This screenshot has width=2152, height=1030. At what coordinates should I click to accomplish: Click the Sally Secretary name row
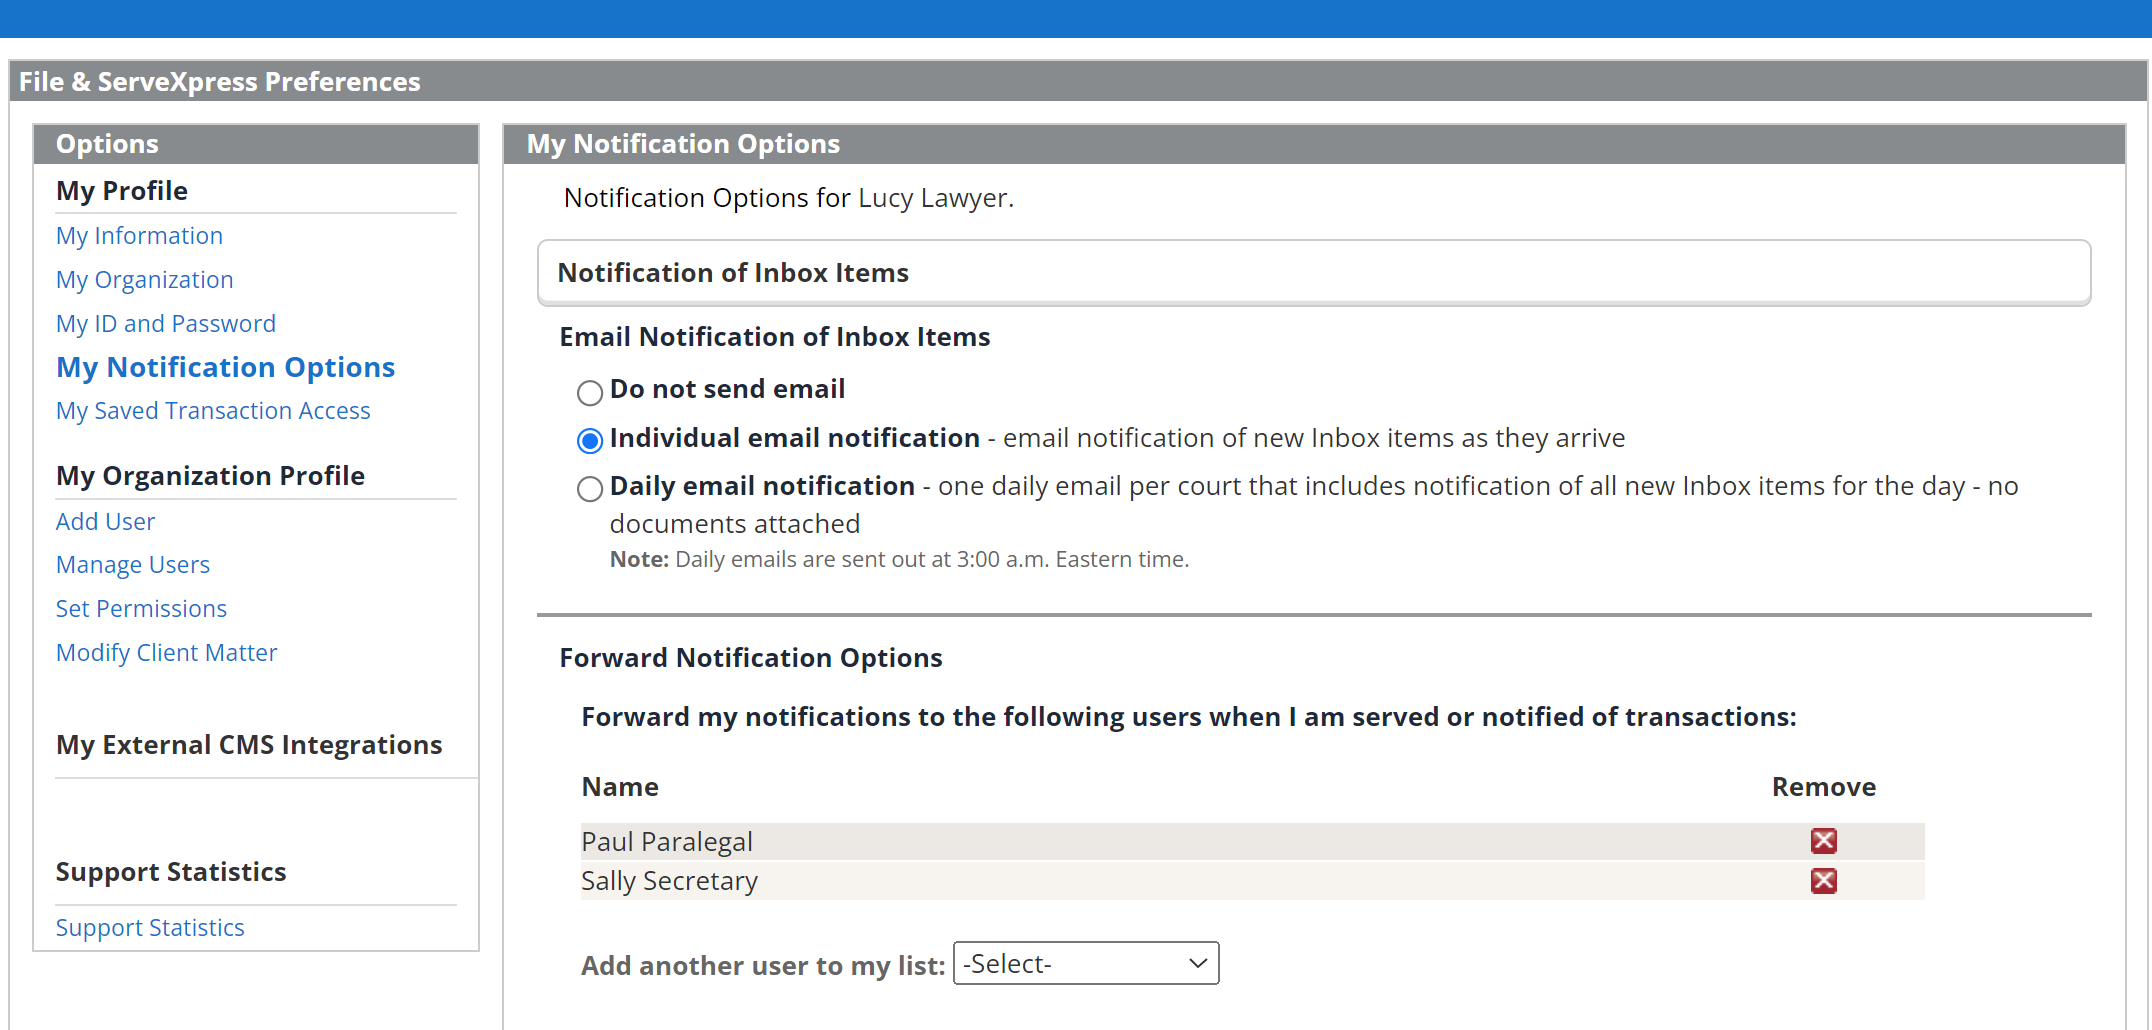coord(1252,881)
